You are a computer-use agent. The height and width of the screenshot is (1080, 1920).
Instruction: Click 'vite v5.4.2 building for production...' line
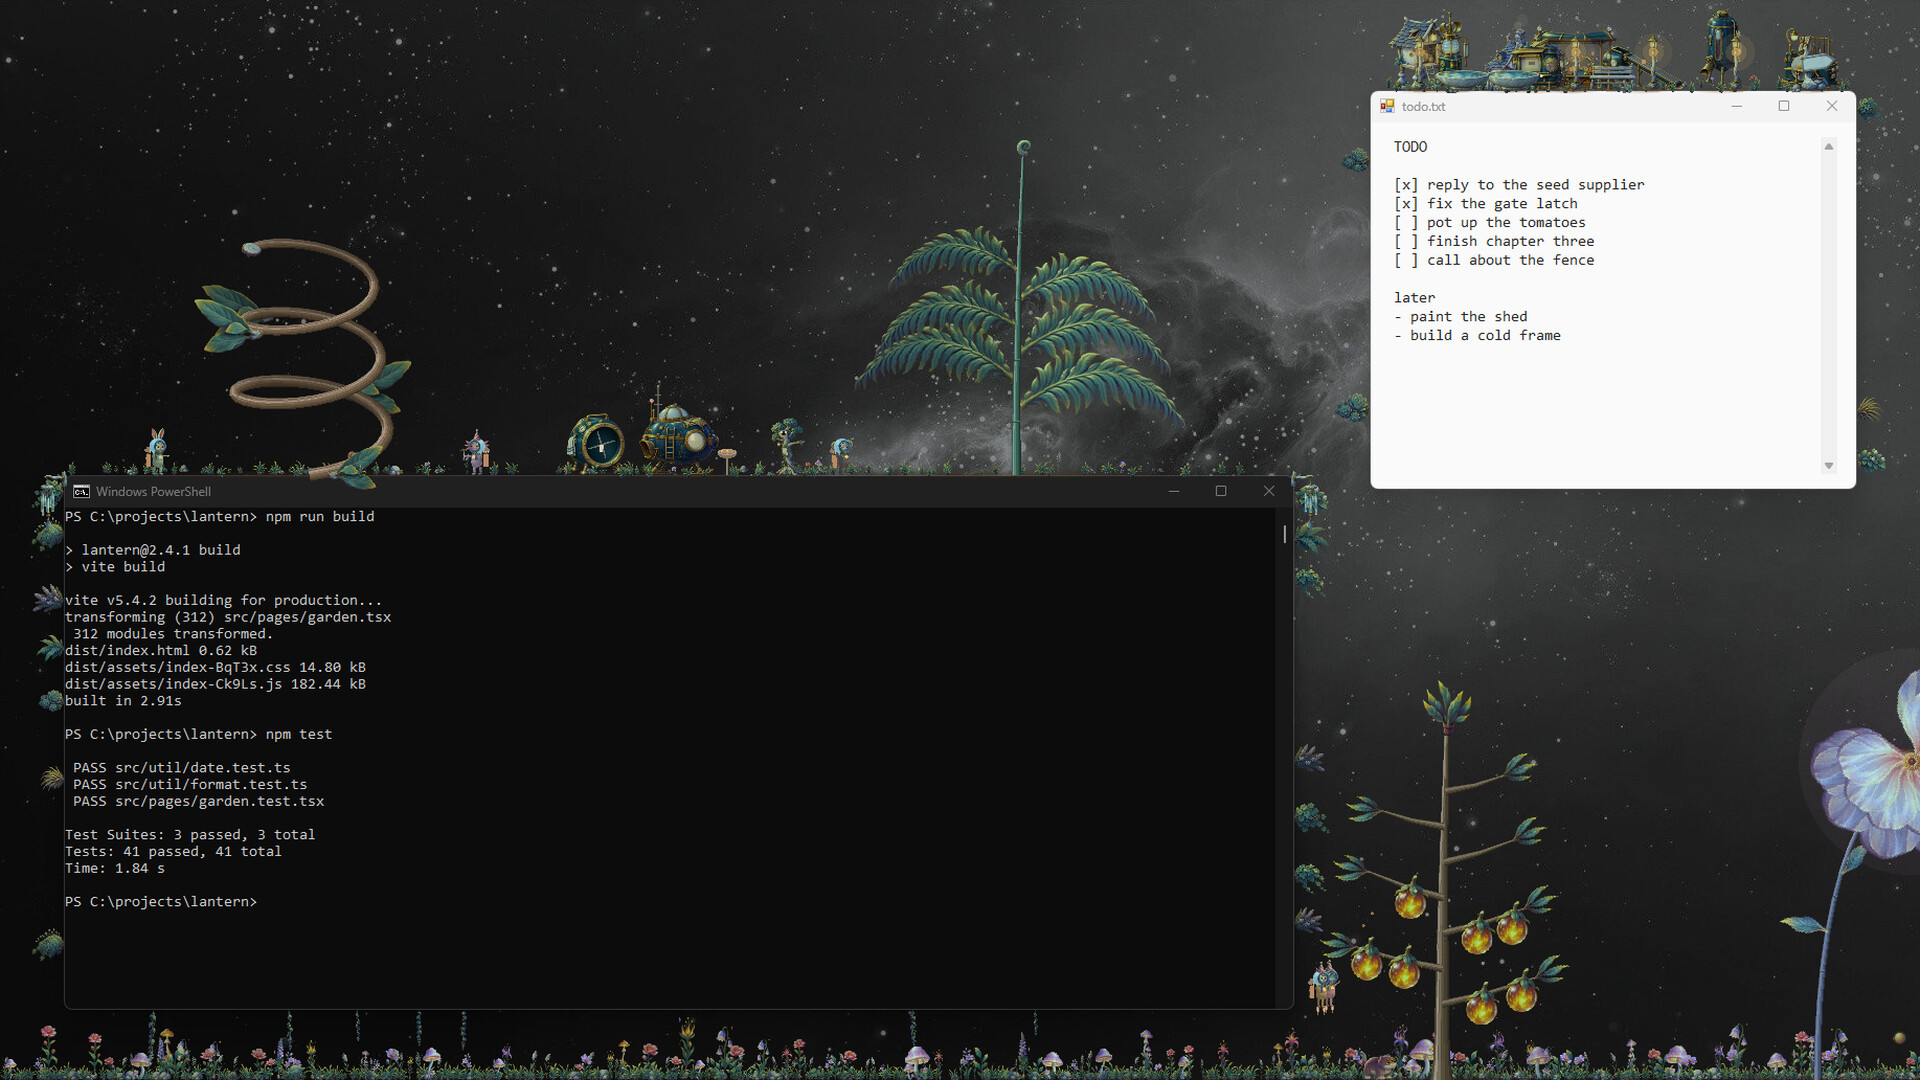pos(224,600)
